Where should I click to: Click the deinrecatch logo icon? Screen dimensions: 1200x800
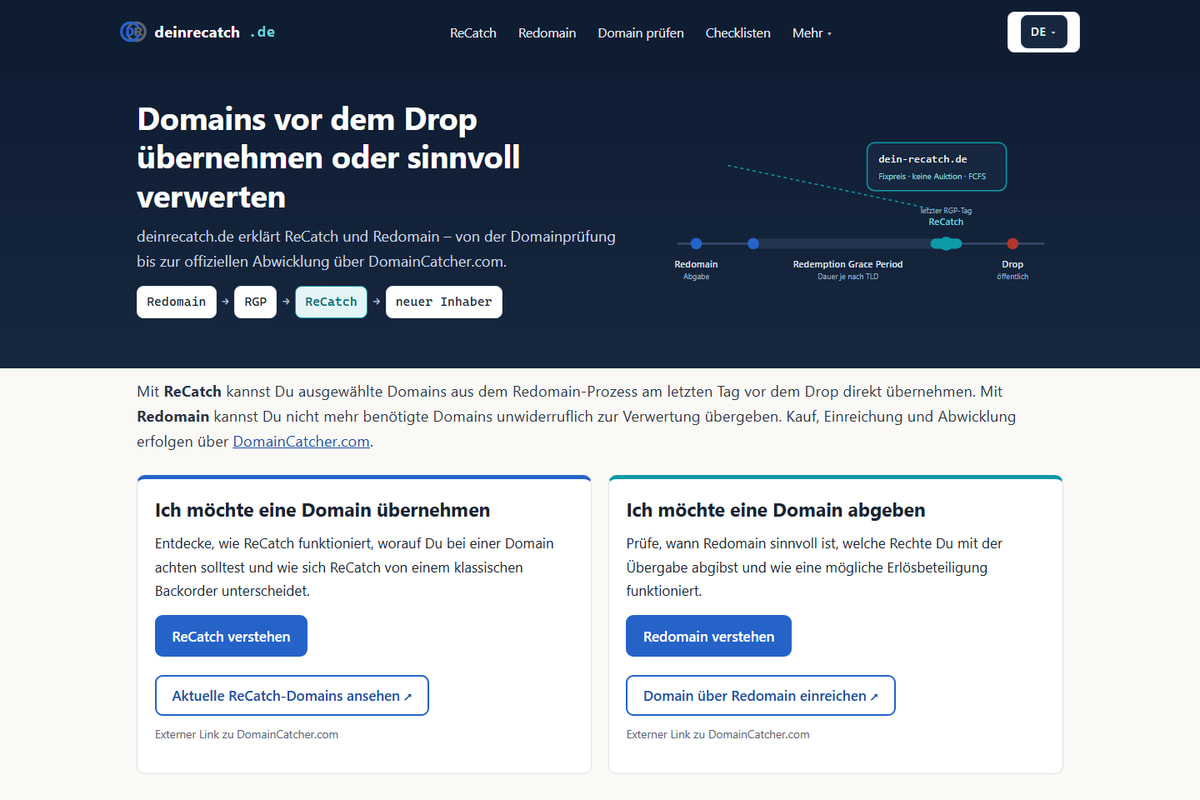pos(133,32)
